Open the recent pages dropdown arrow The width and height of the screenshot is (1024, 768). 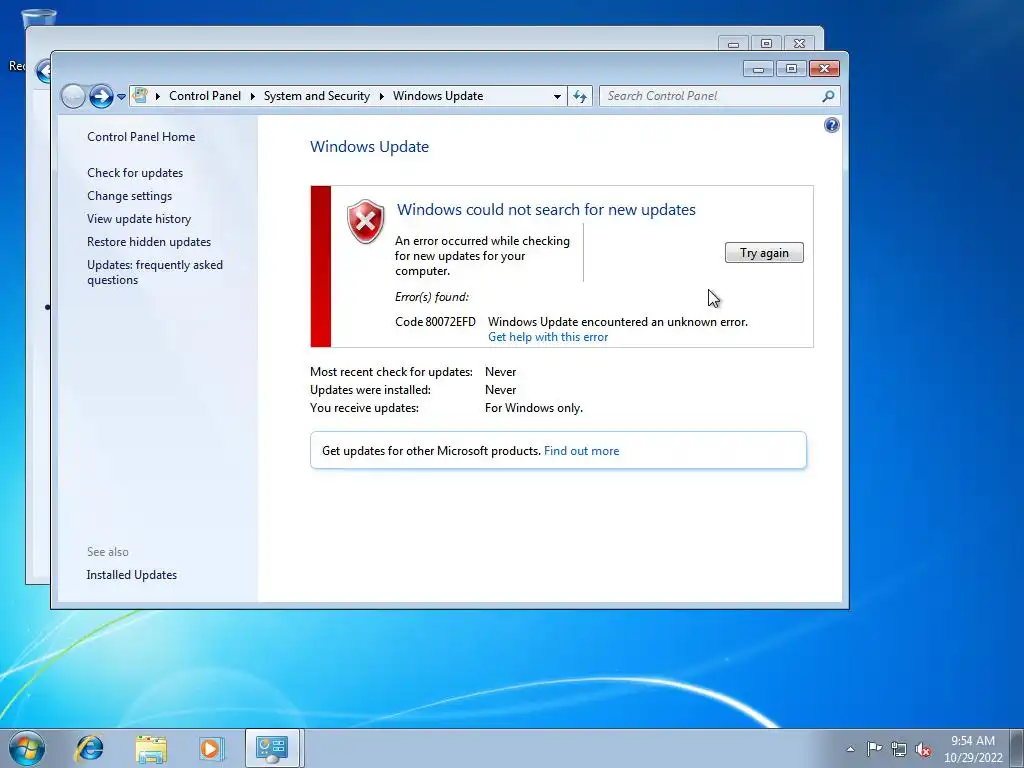coord(121,97)
